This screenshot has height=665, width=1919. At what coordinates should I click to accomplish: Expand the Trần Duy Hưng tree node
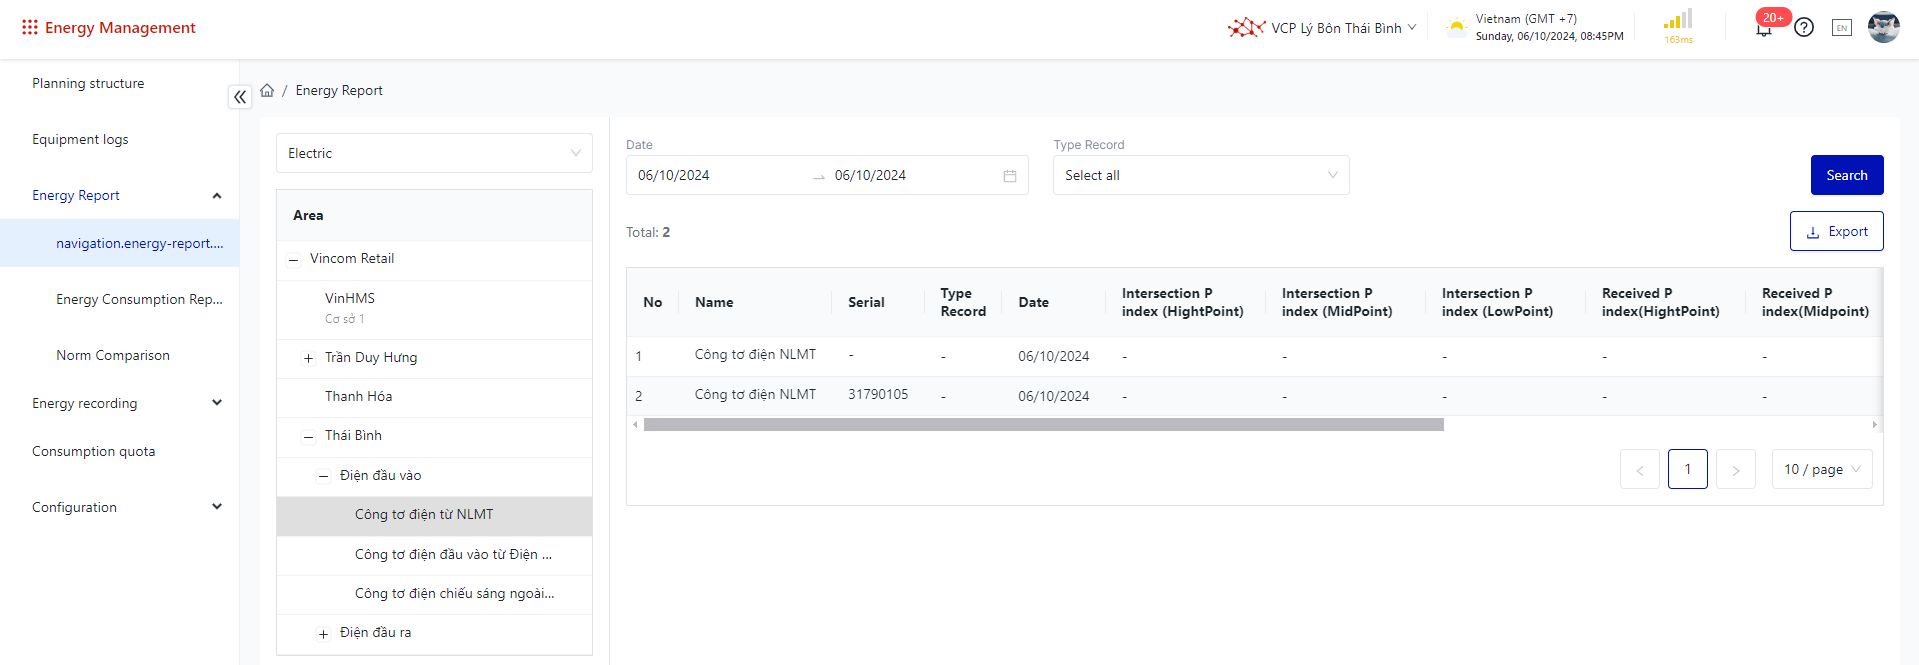[x=308, y=358]
